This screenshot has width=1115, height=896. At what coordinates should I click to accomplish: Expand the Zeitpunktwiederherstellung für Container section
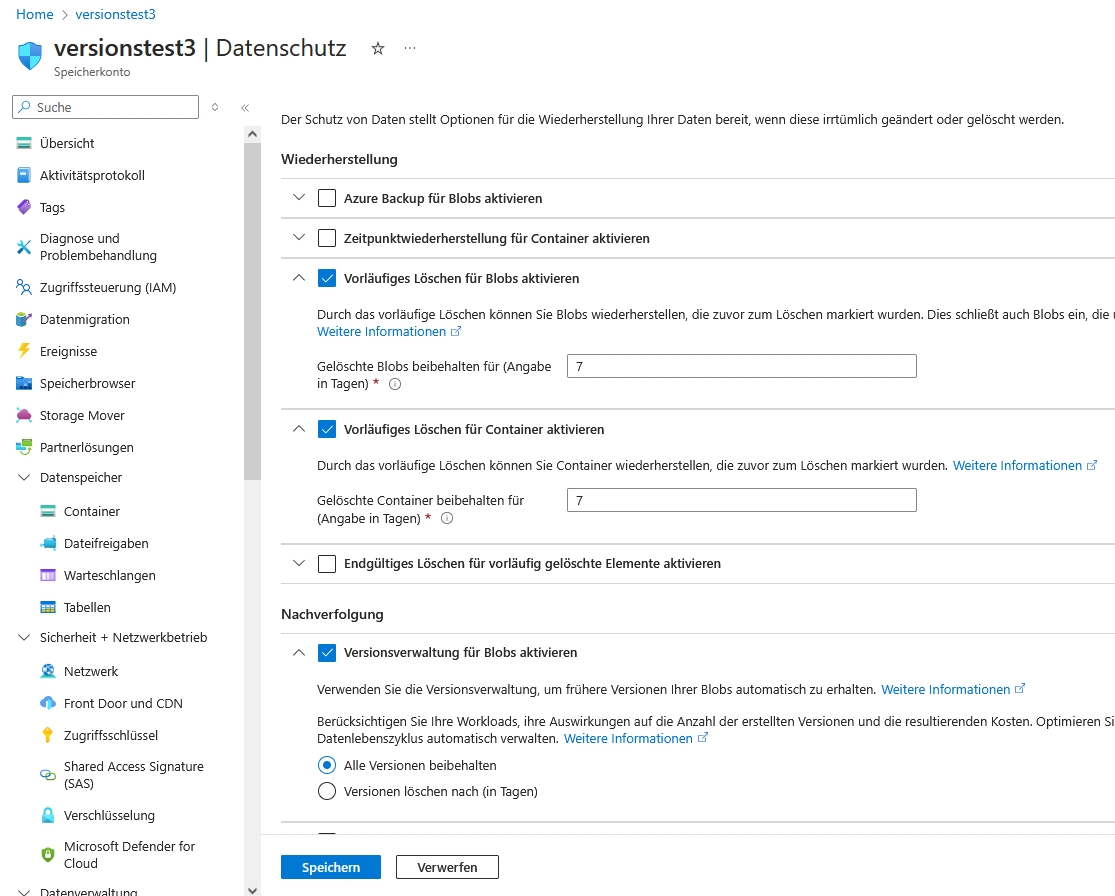pos(298,238)
